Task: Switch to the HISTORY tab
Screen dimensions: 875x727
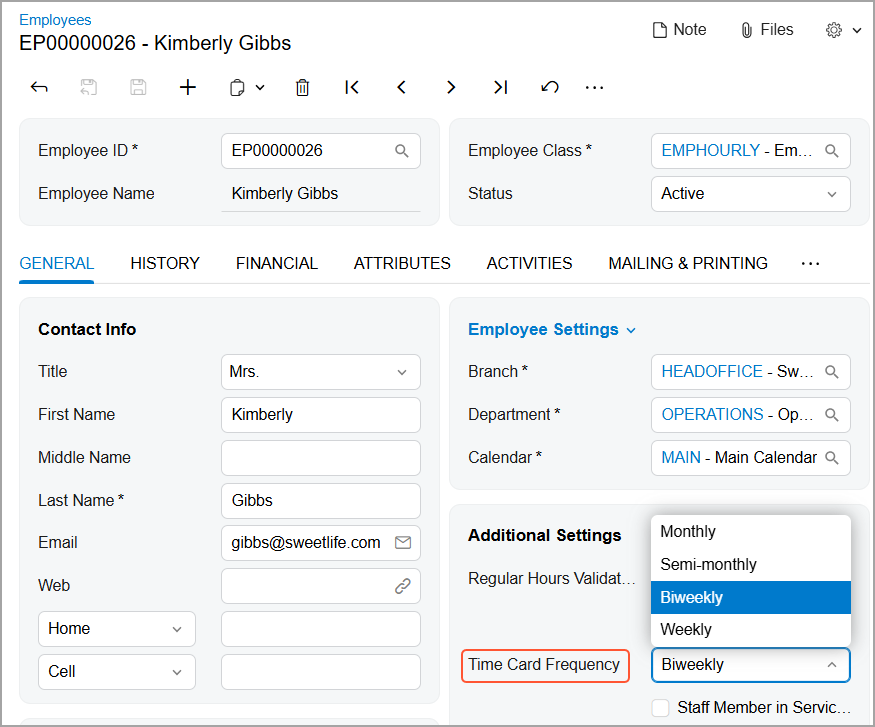Action: pos(165,263)
